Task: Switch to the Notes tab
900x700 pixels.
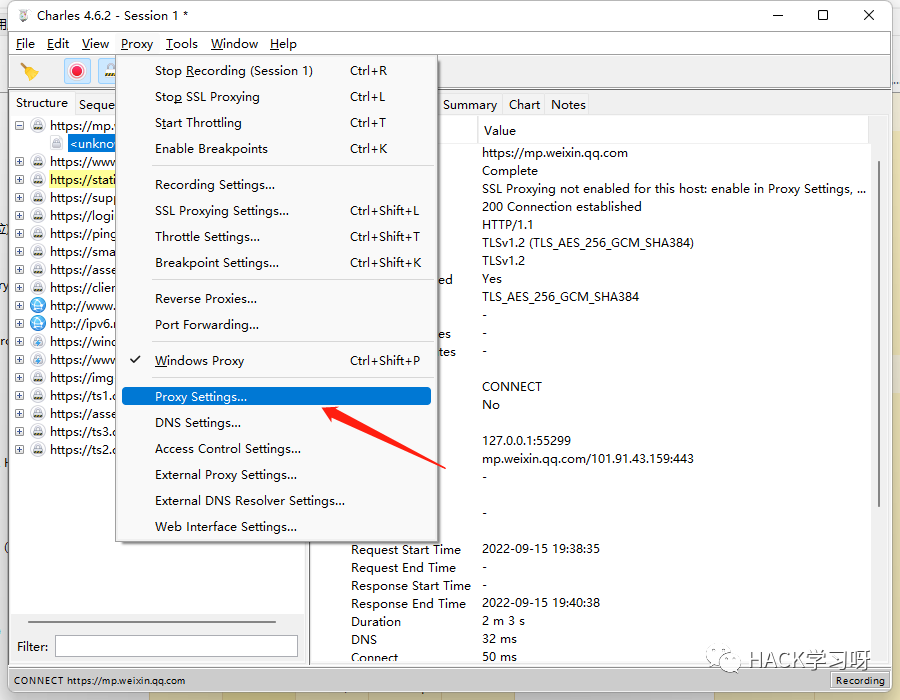Action: [x=568, y=104]
